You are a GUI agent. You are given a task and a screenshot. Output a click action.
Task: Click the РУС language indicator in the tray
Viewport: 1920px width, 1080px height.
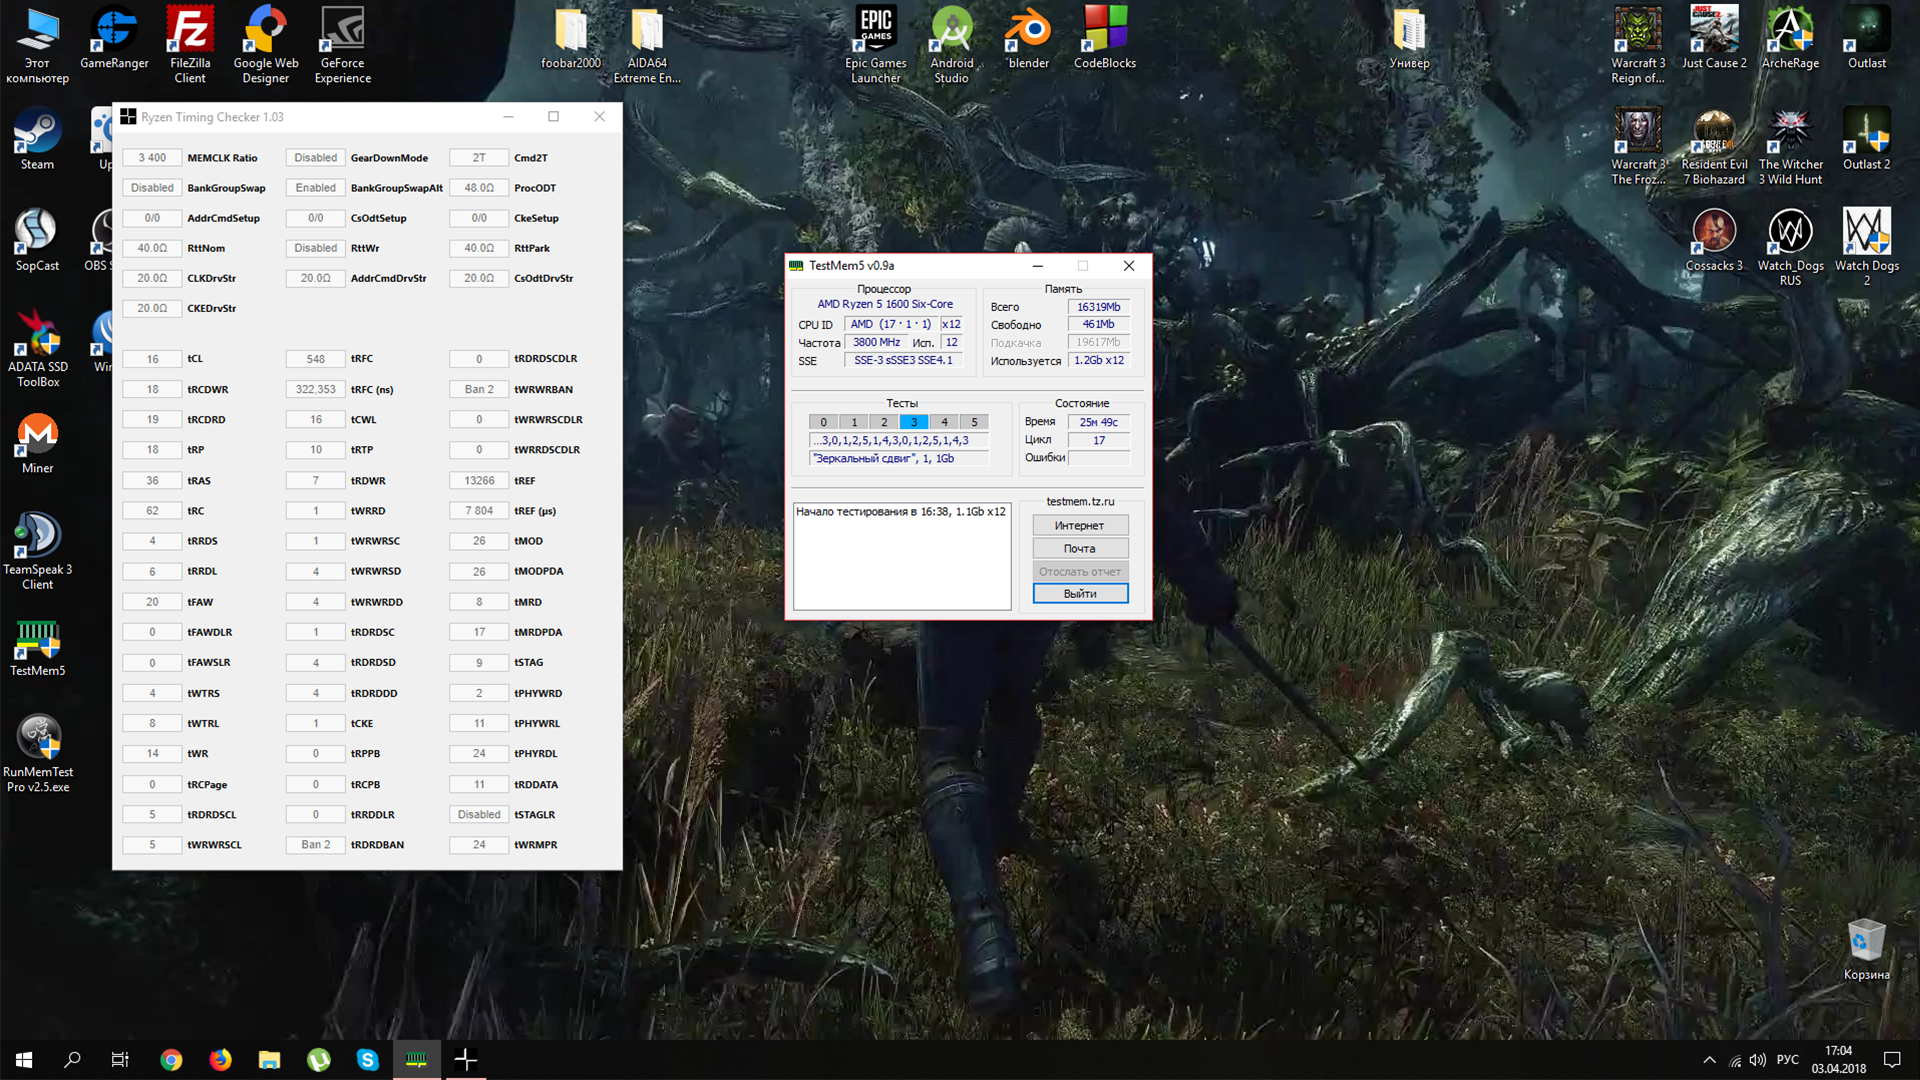click(x=1787, y=1060)
